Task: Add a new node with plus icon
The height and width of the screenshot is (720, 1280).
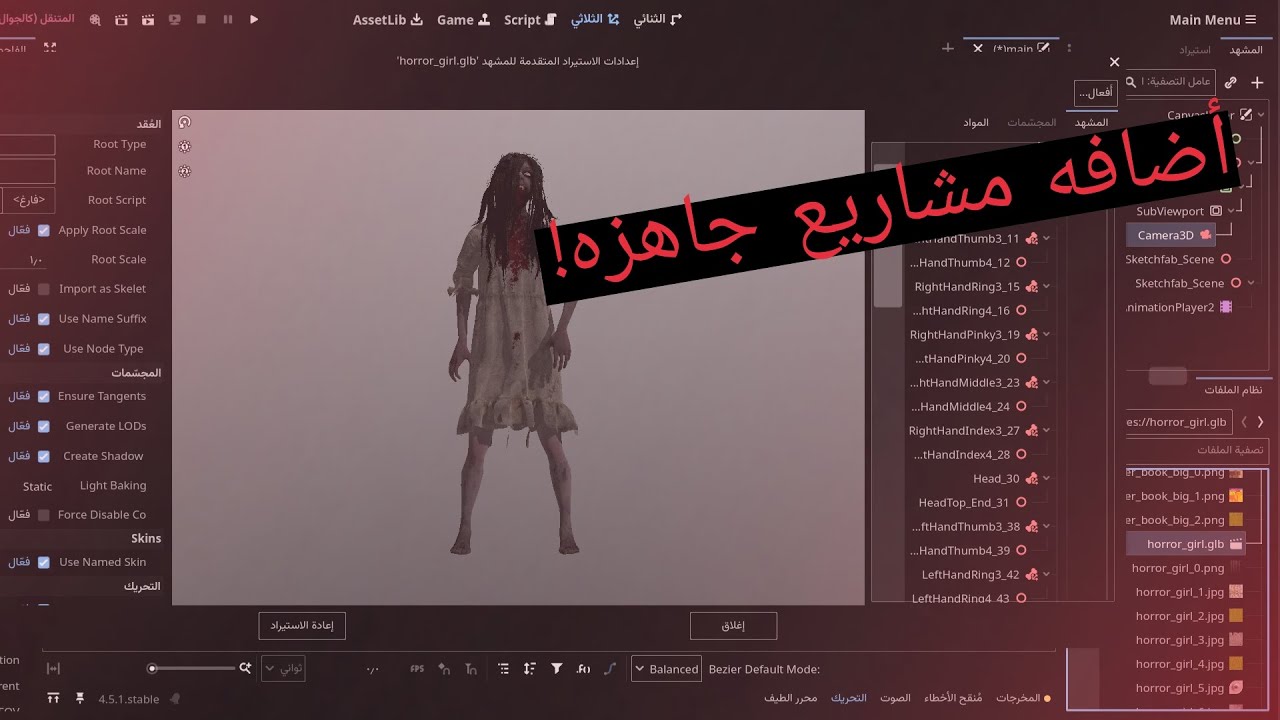Action: 1257,82
